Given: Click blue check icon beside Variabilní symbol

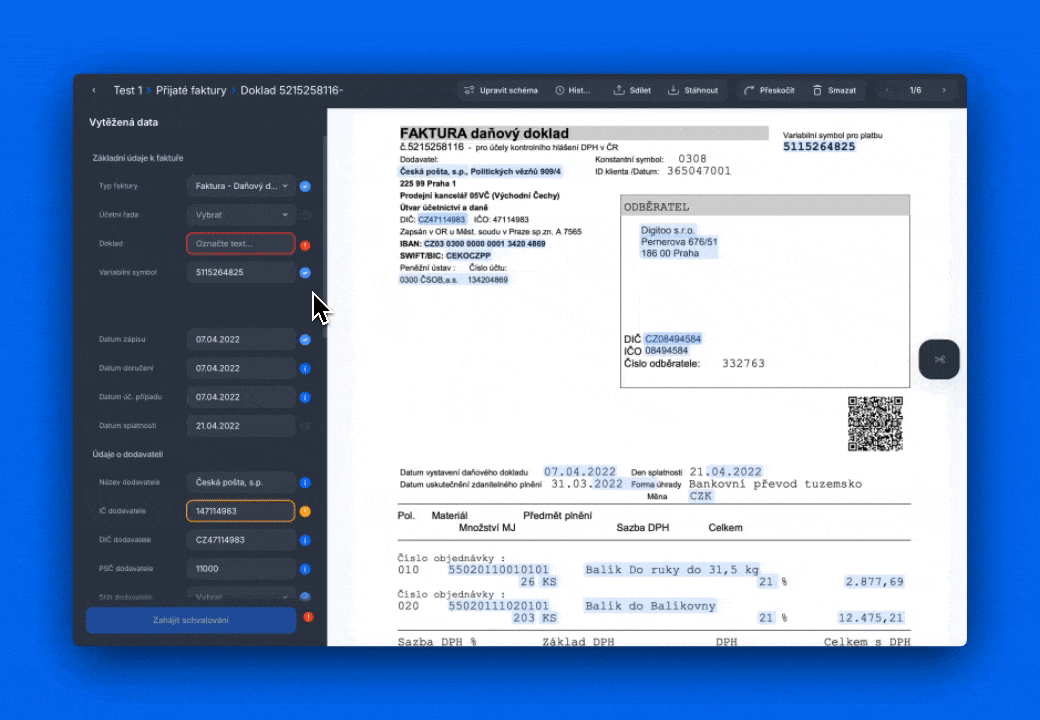Looking at the screenshot, I should [x=305, y=272].
